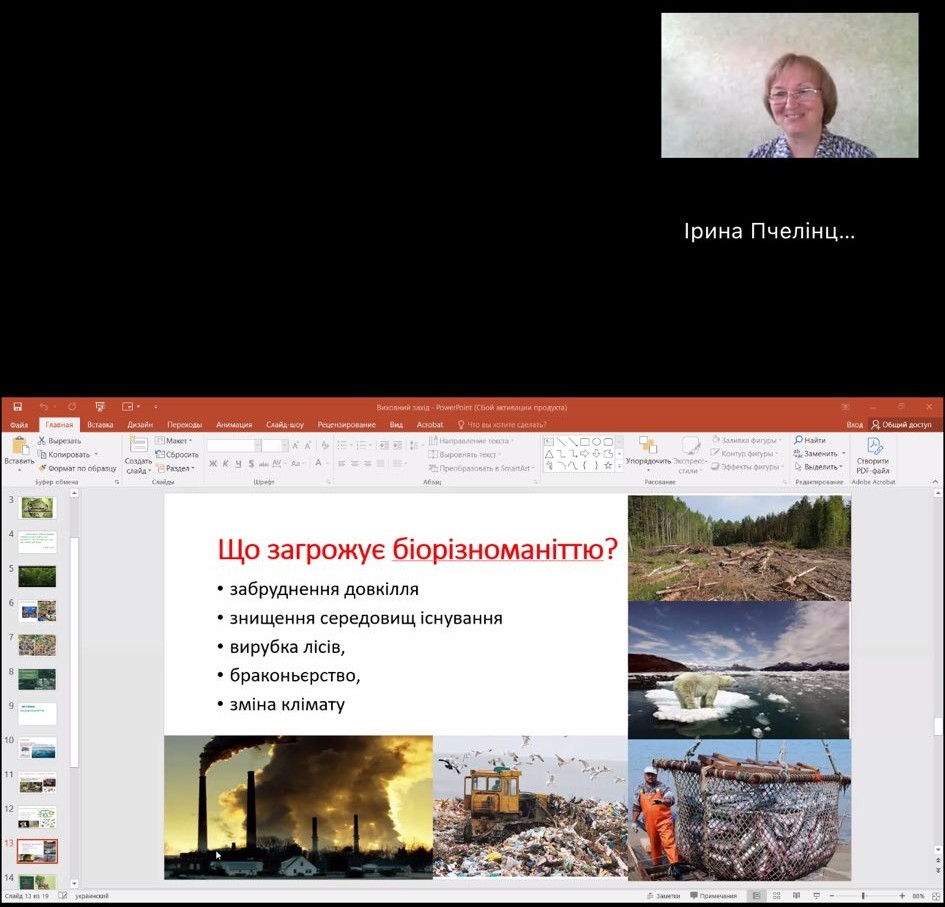Start slideshow from status bar icon
This screenshot has width=945, height=907.
pos(816,896)
